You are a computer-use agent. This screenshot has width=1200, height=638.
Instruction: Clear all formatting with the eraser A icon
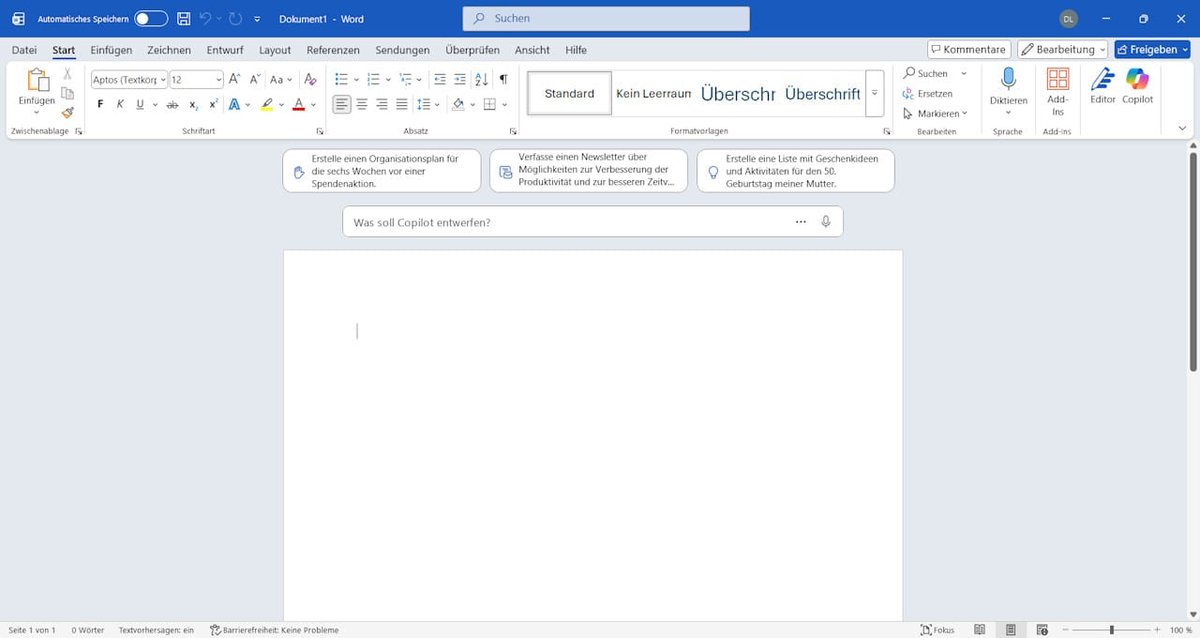pyautogui.click(x=310, y=79)
